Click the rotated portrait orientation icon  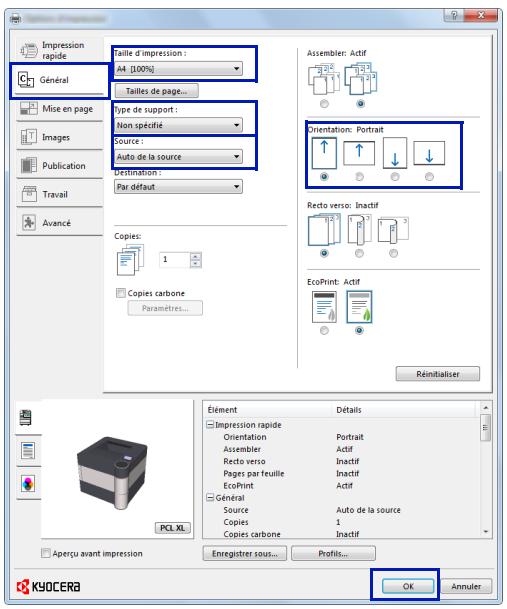tap(395, 153)
